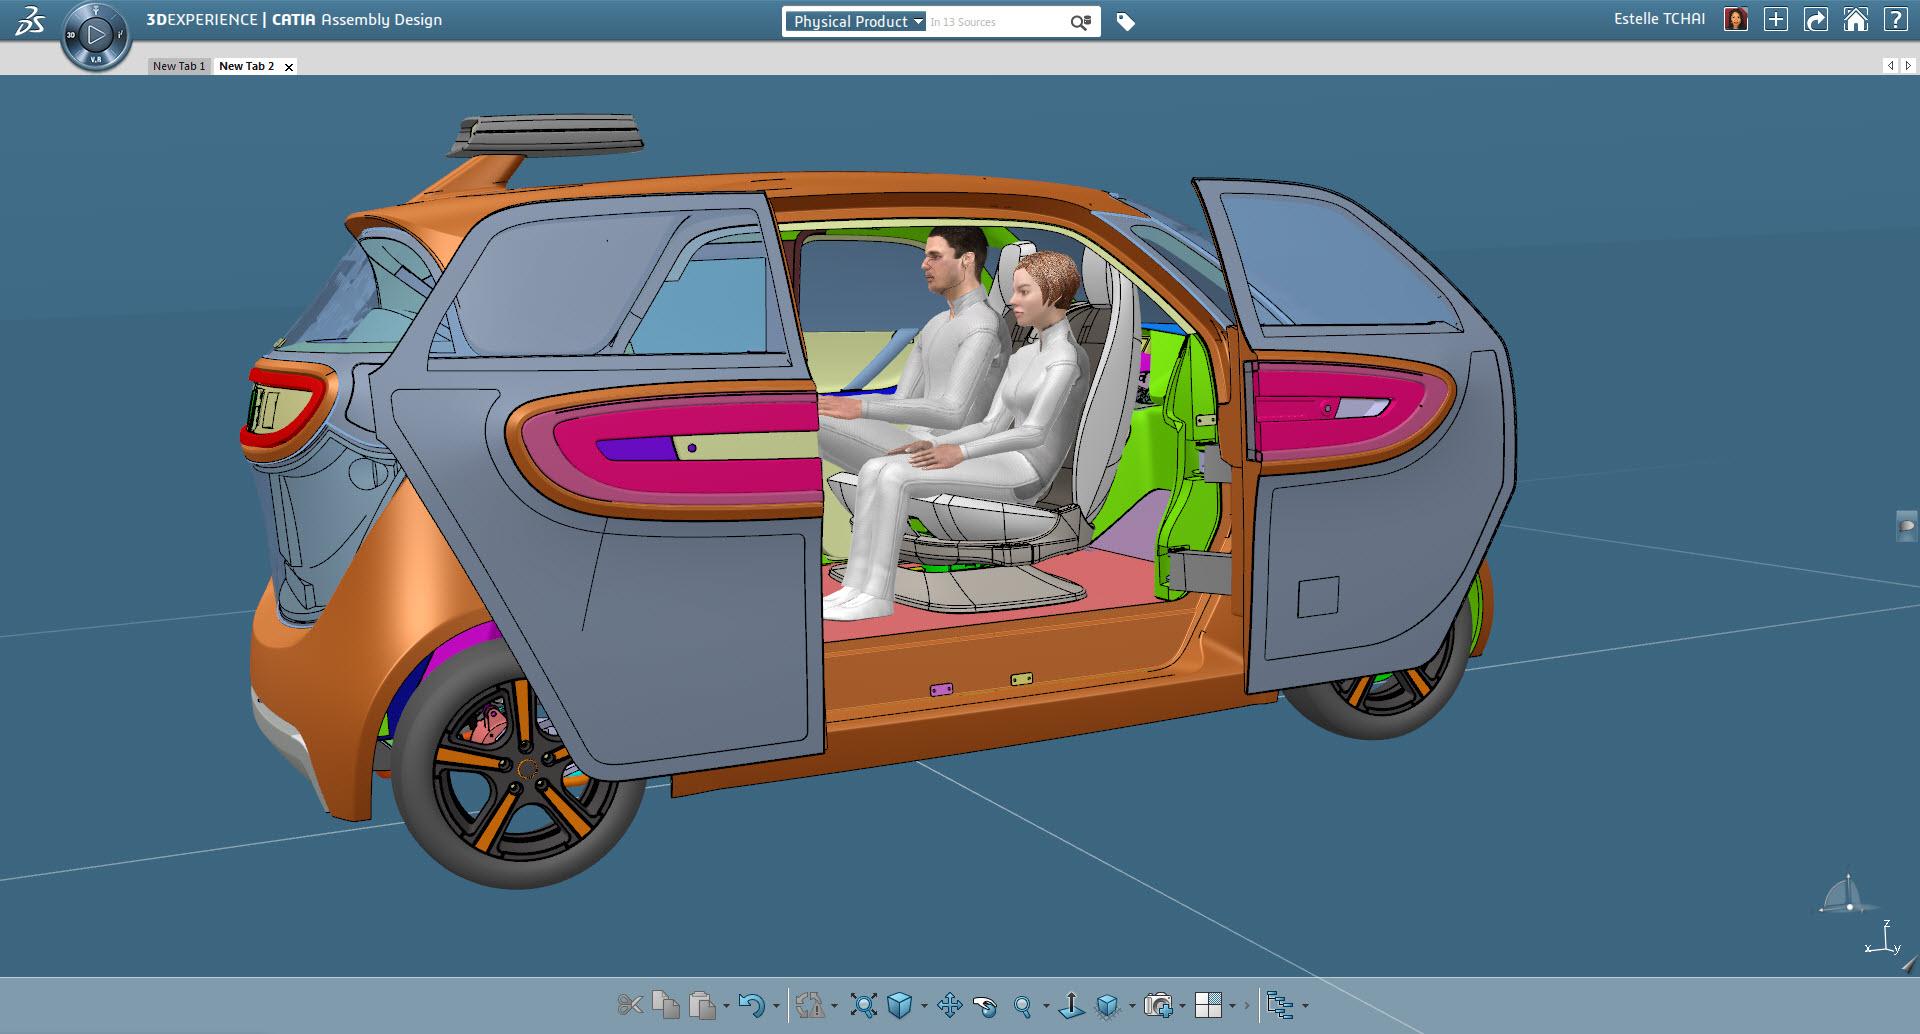The image size is (1920, 1034).
Task: Toggle the multi-view layout grid icon
Action: click(1208, 1005)
